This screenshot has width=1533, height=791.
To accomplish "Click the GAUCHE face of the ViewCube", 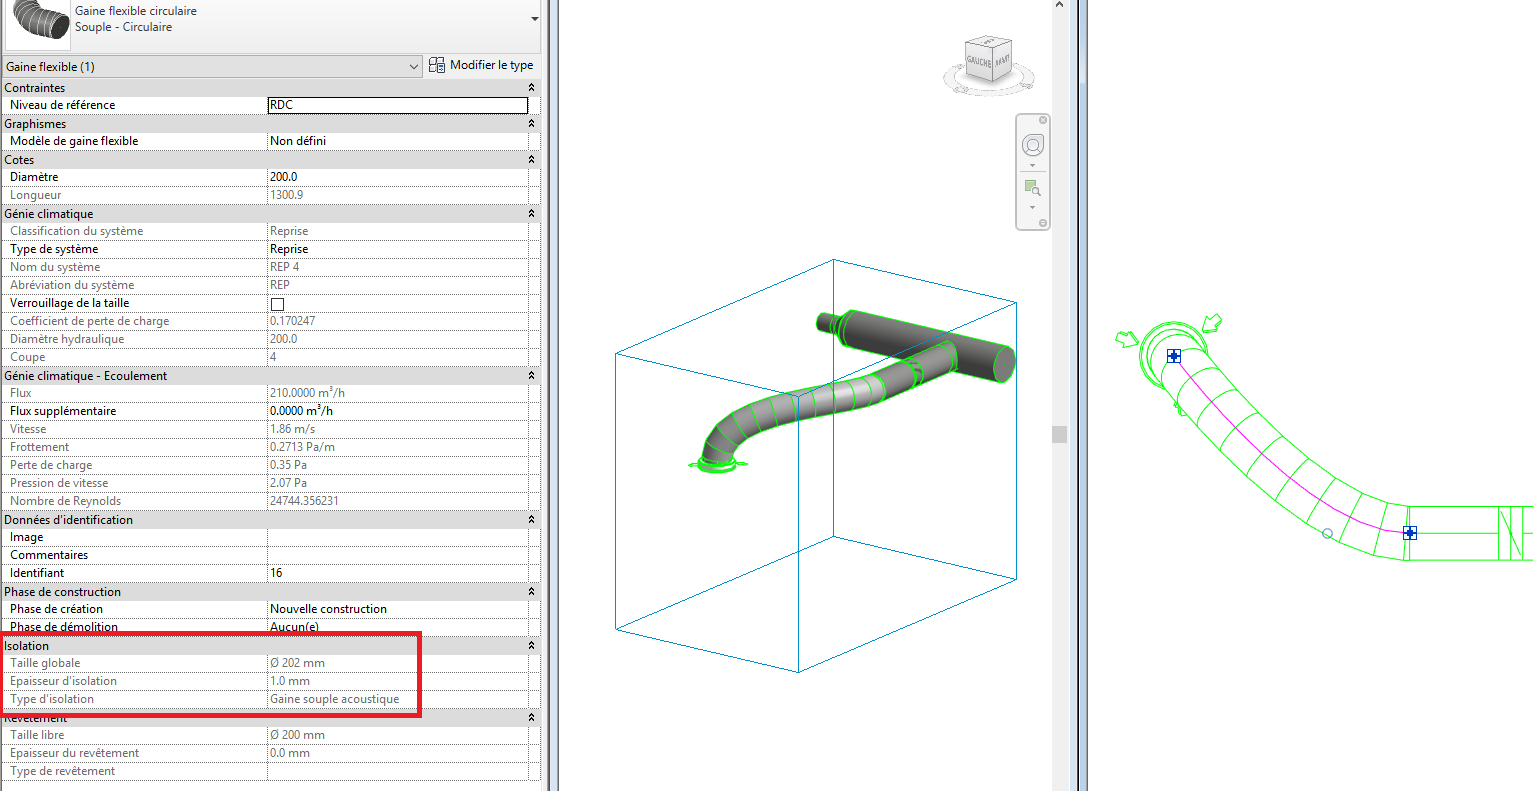I will tap(978, 62).
